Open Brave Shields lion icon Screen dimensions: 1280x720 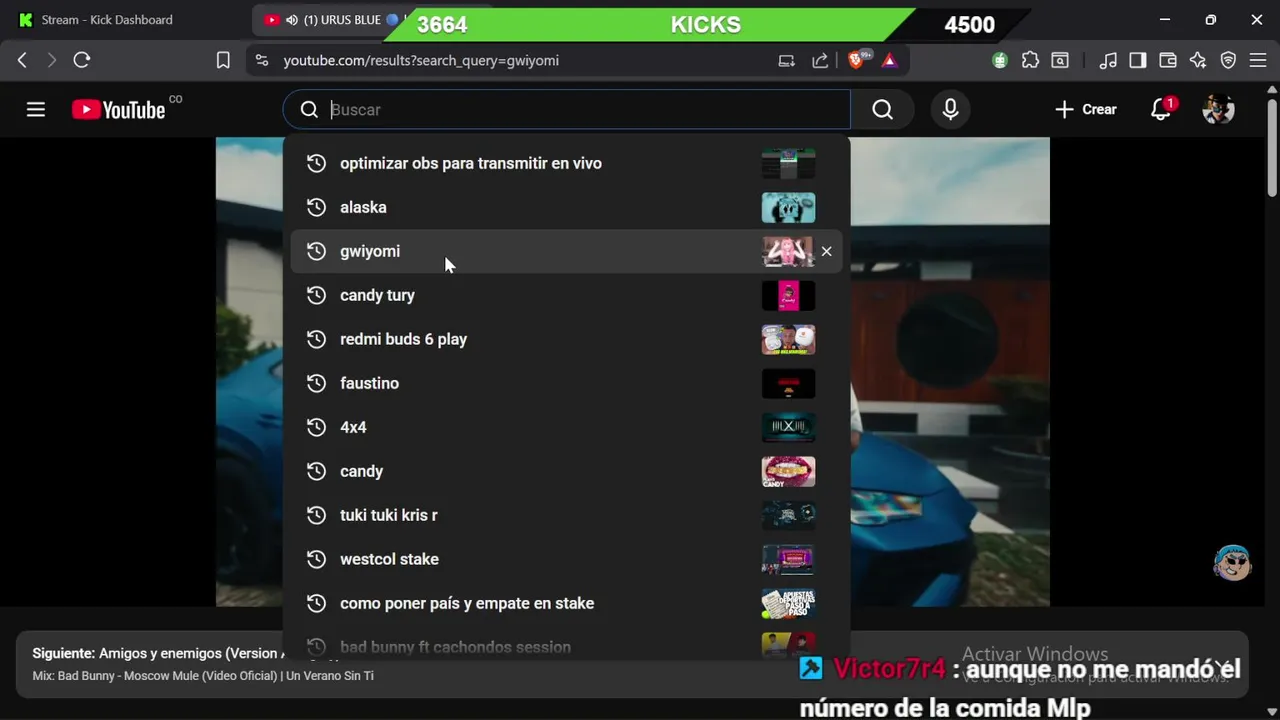(x=857, y=60)
